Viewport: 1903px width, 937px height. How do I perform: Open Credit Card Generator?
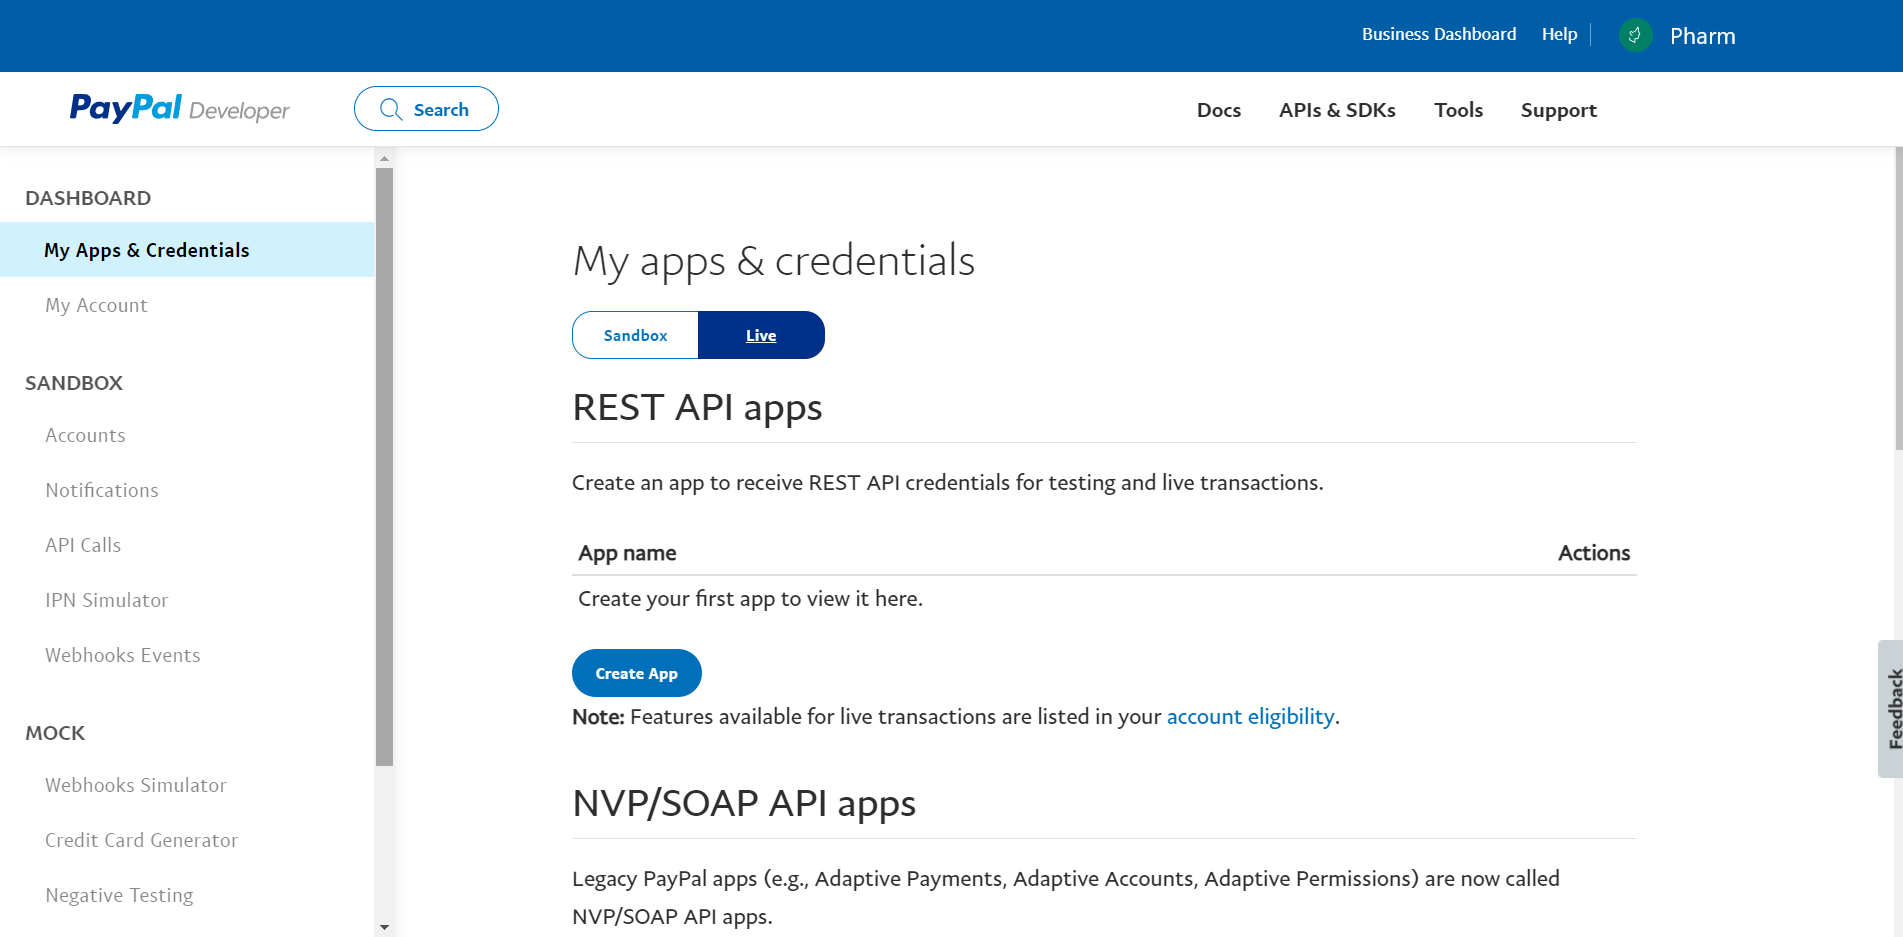(x=142, y=840)
